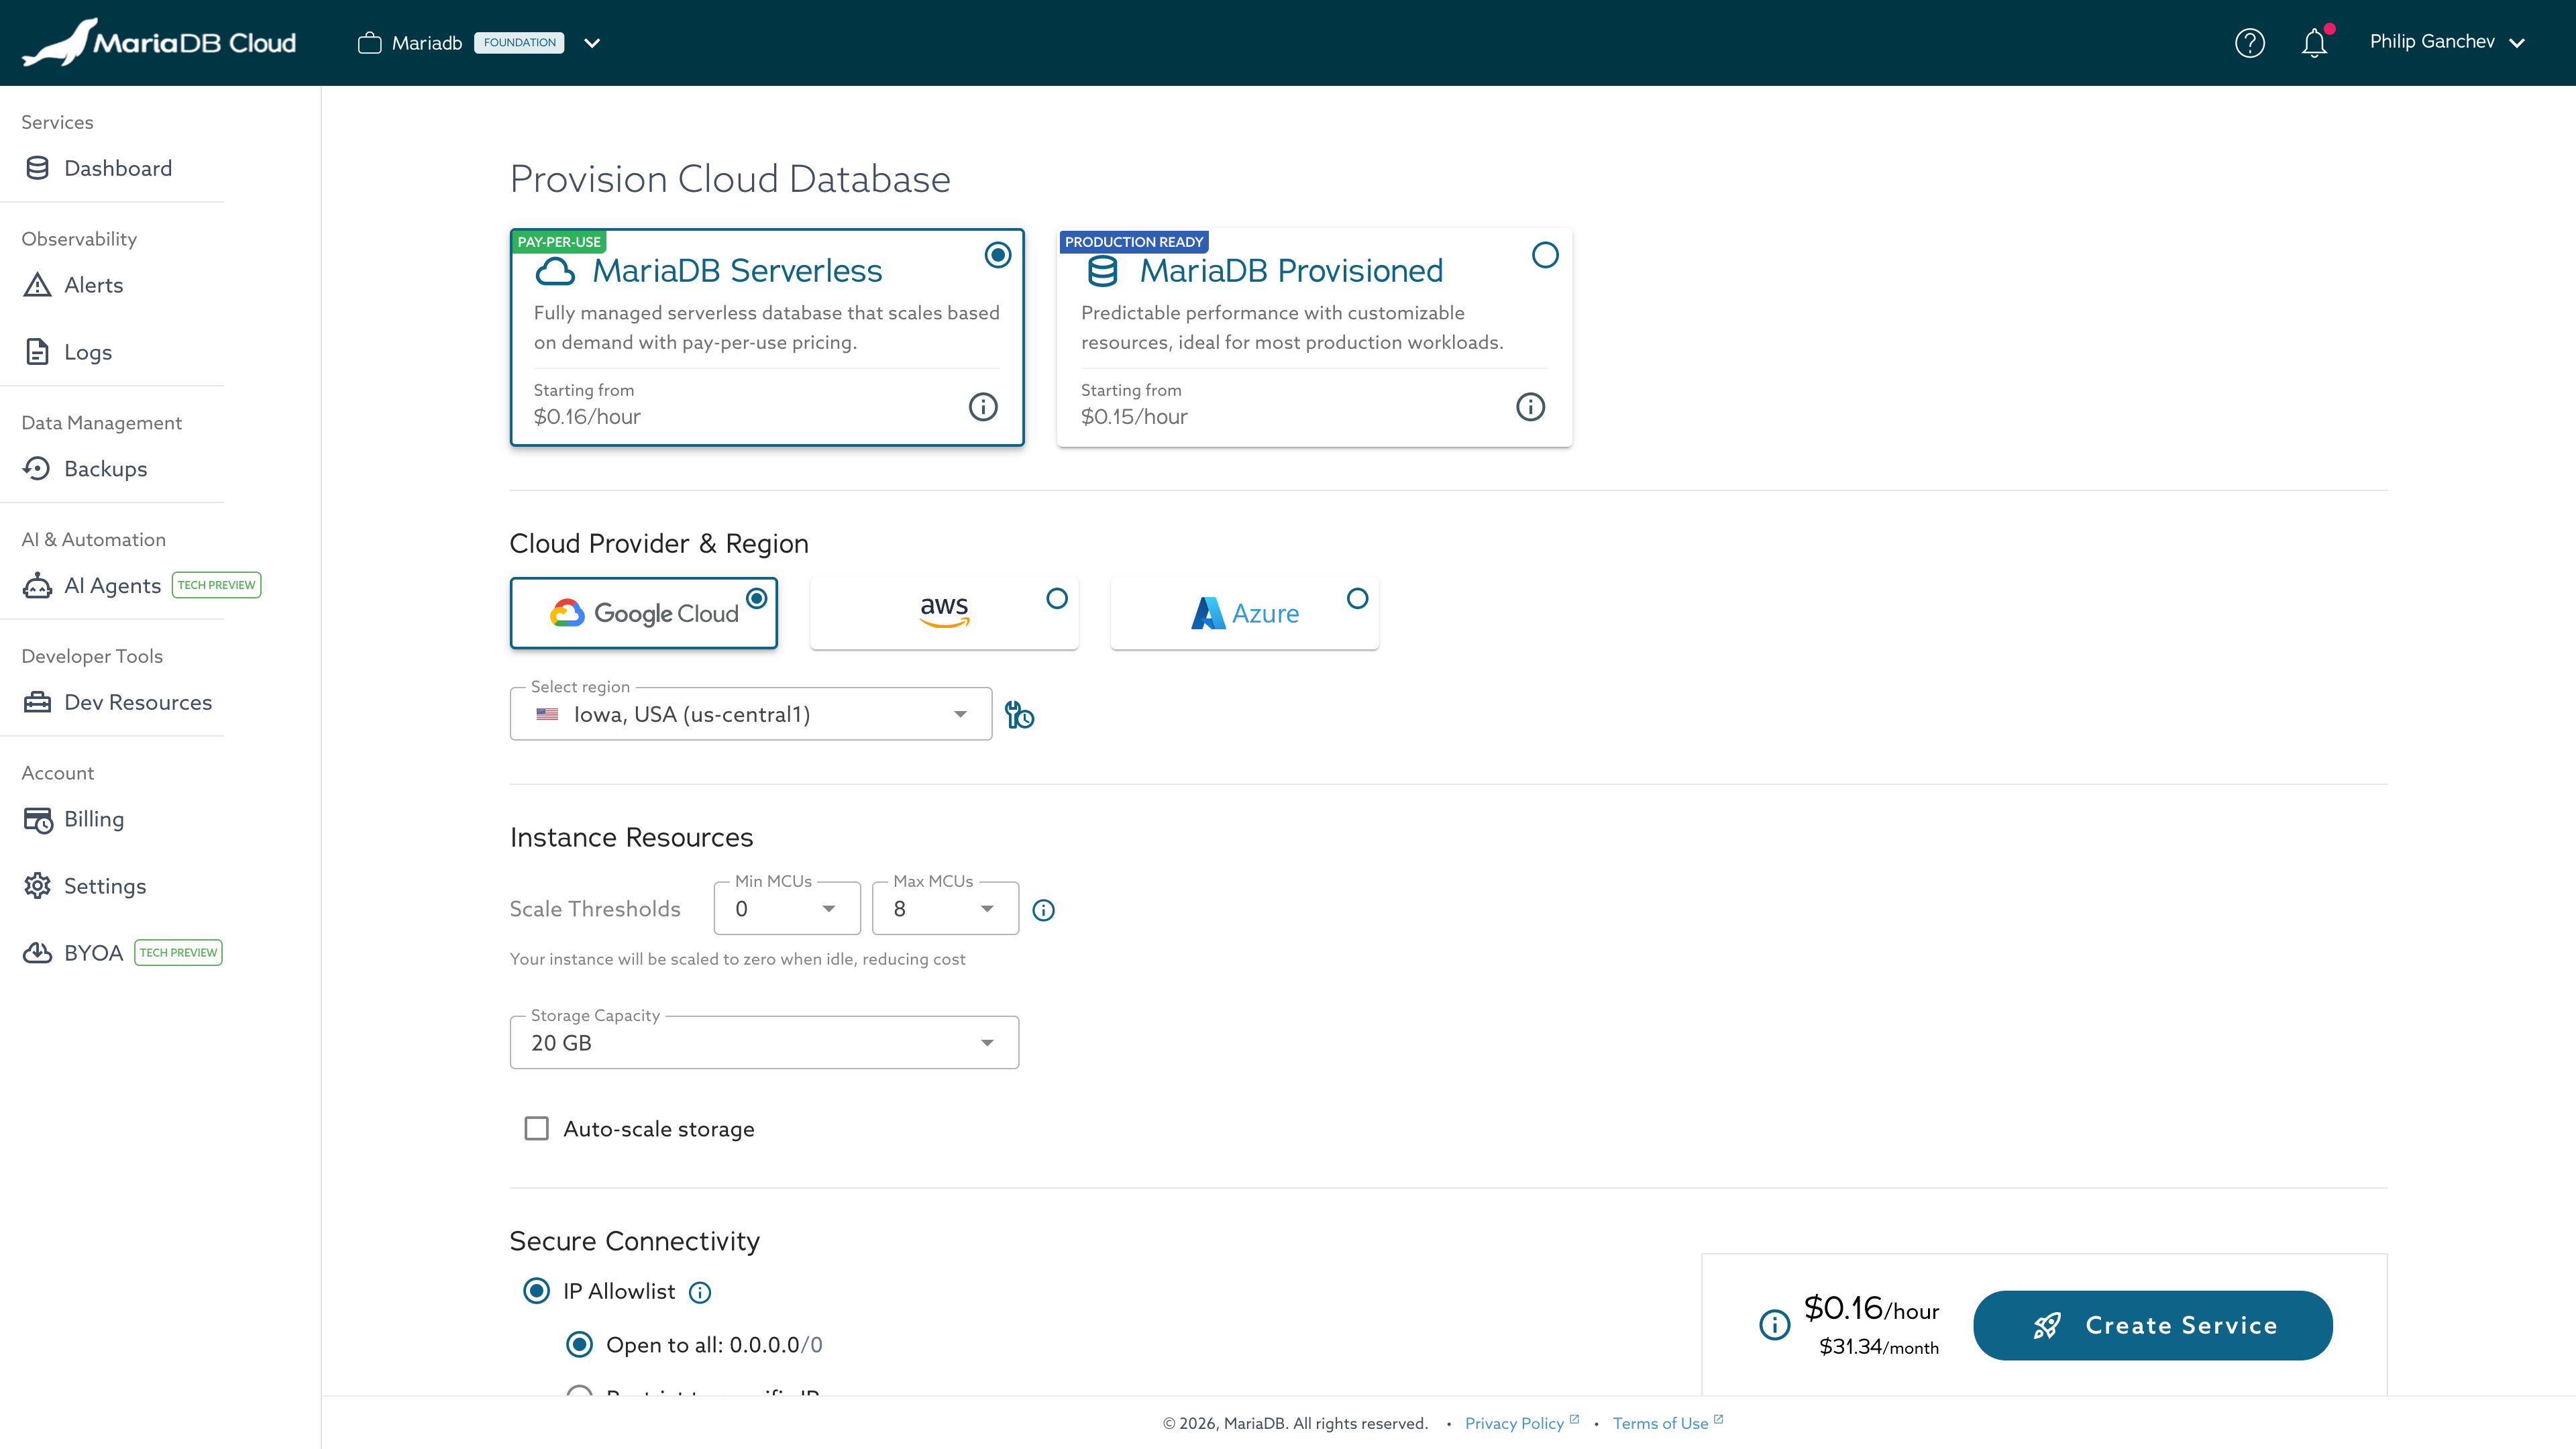
Task: Choose AWS as cloud provider
Action: 944,613
